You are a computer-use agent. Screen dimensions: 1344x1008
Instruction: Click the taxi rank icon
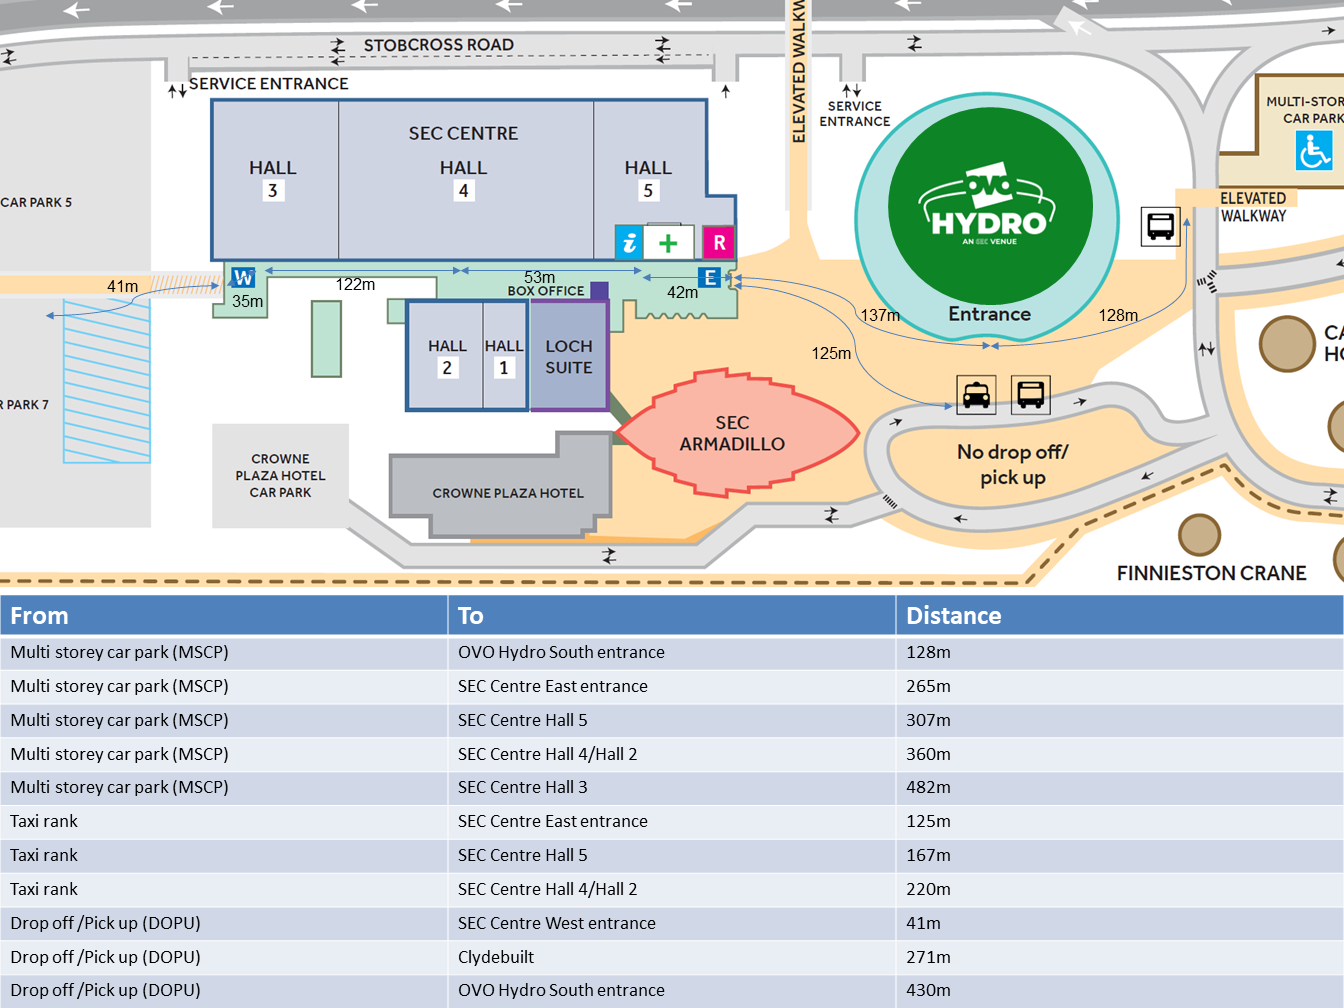coord(976,394)
